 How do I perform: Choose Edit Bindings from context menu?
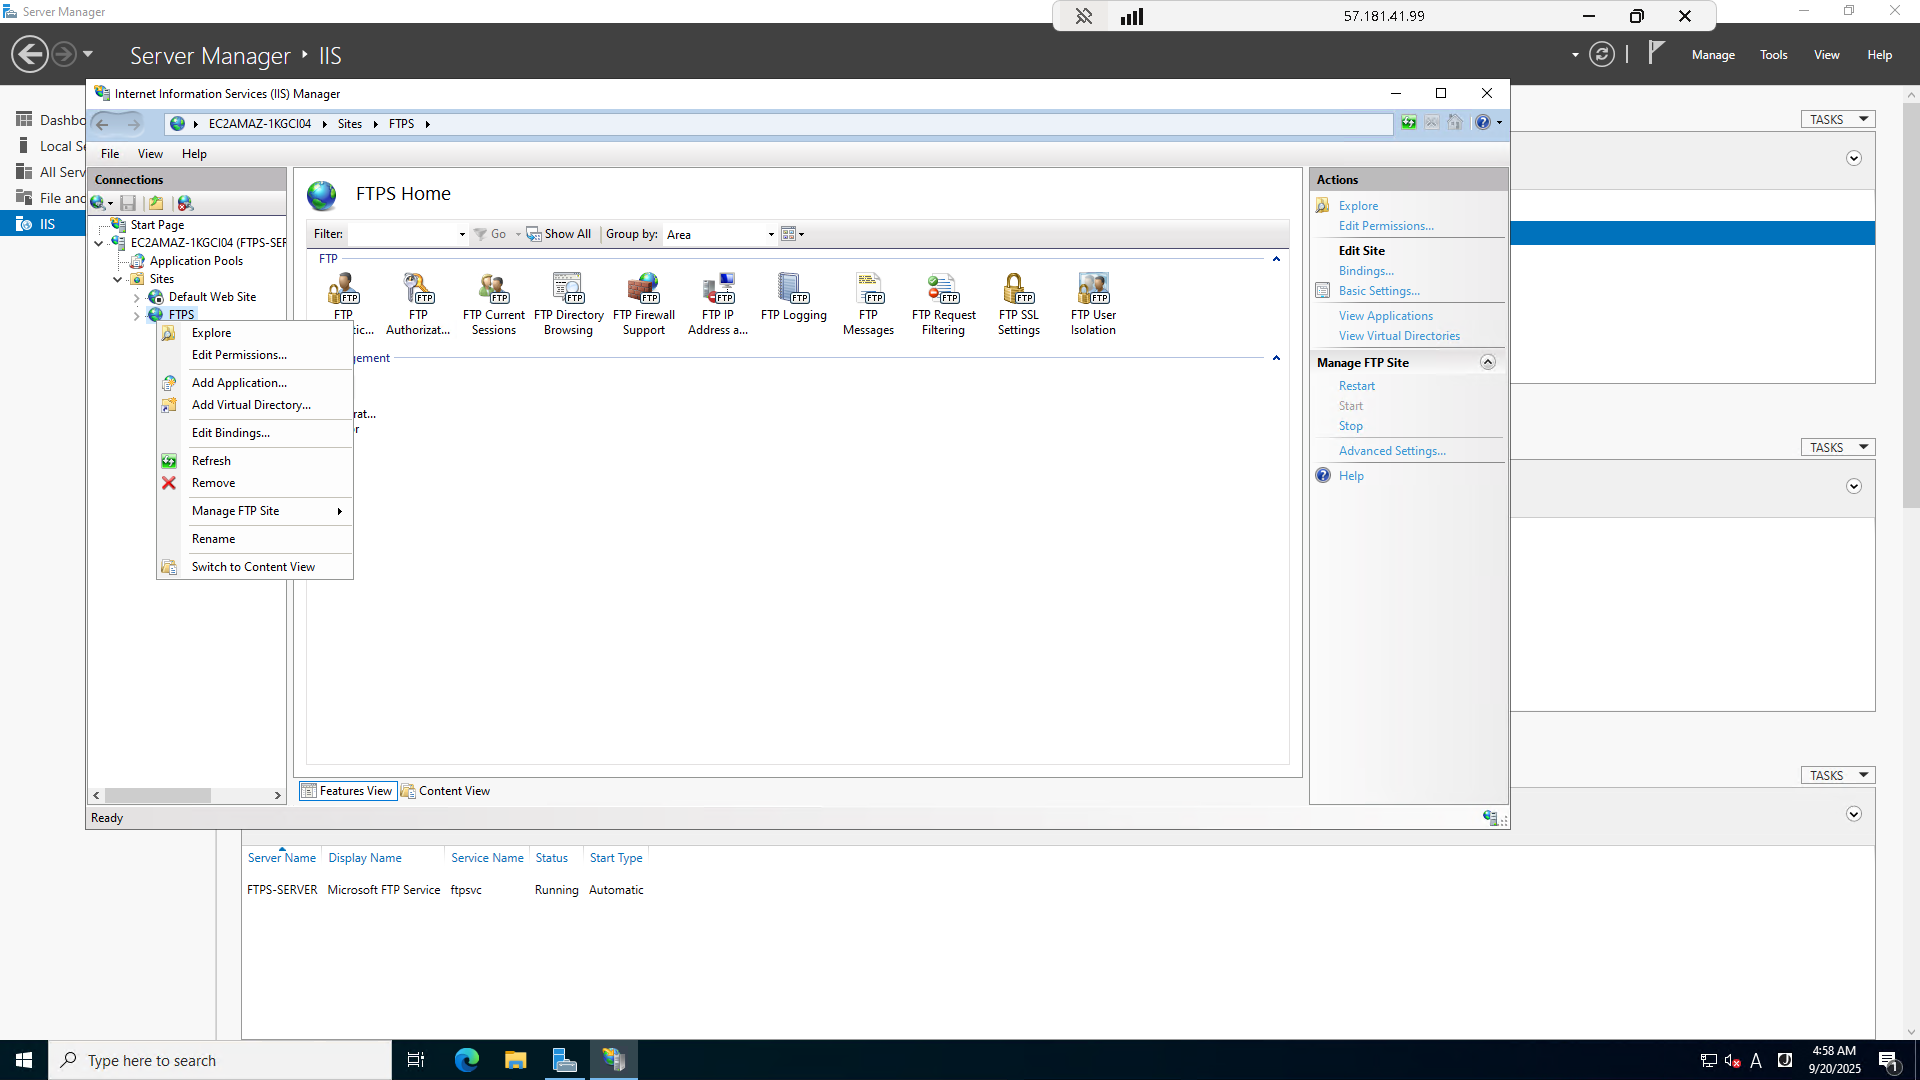[231, 433]
